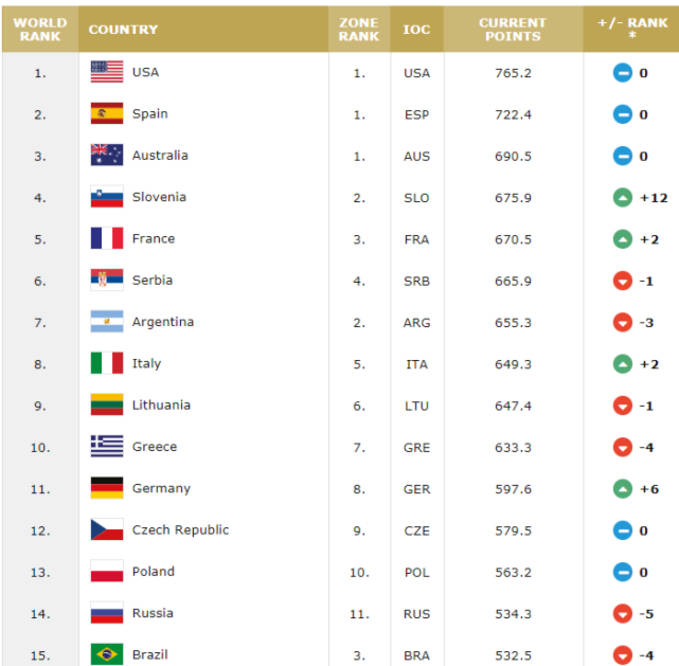
Task: Click the Slovenia flag icon
Action: pyautogui.click(x=106, y=197)
